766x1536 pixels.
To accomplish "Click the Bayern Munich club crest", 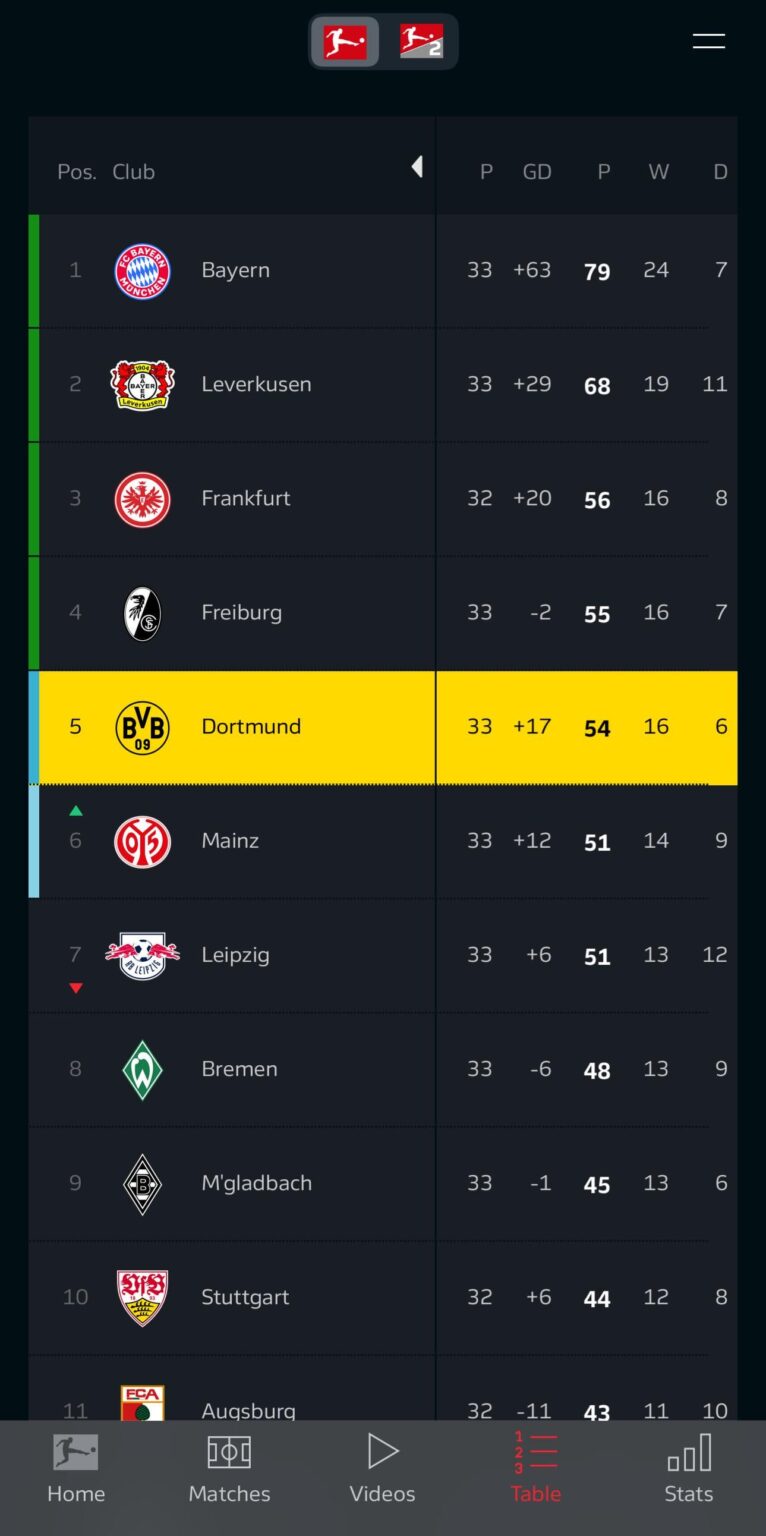I will click(142, 270).
